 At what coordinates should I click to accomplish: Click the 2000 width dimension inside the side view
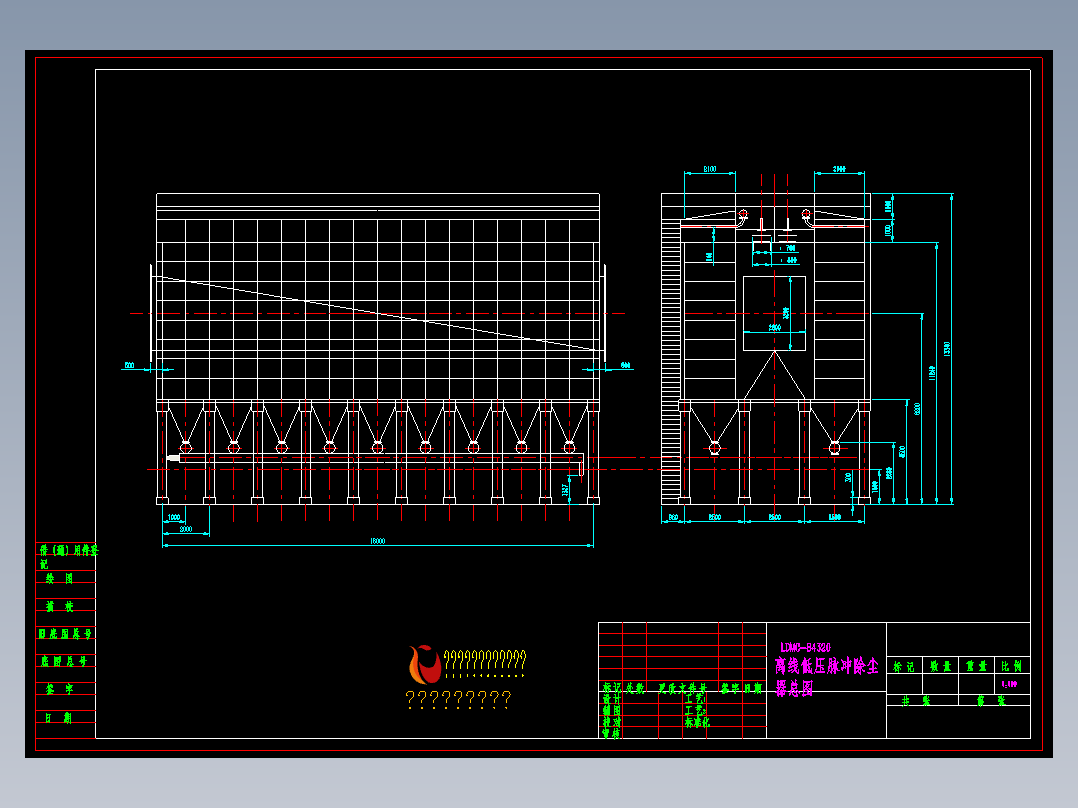pos(774,327)
